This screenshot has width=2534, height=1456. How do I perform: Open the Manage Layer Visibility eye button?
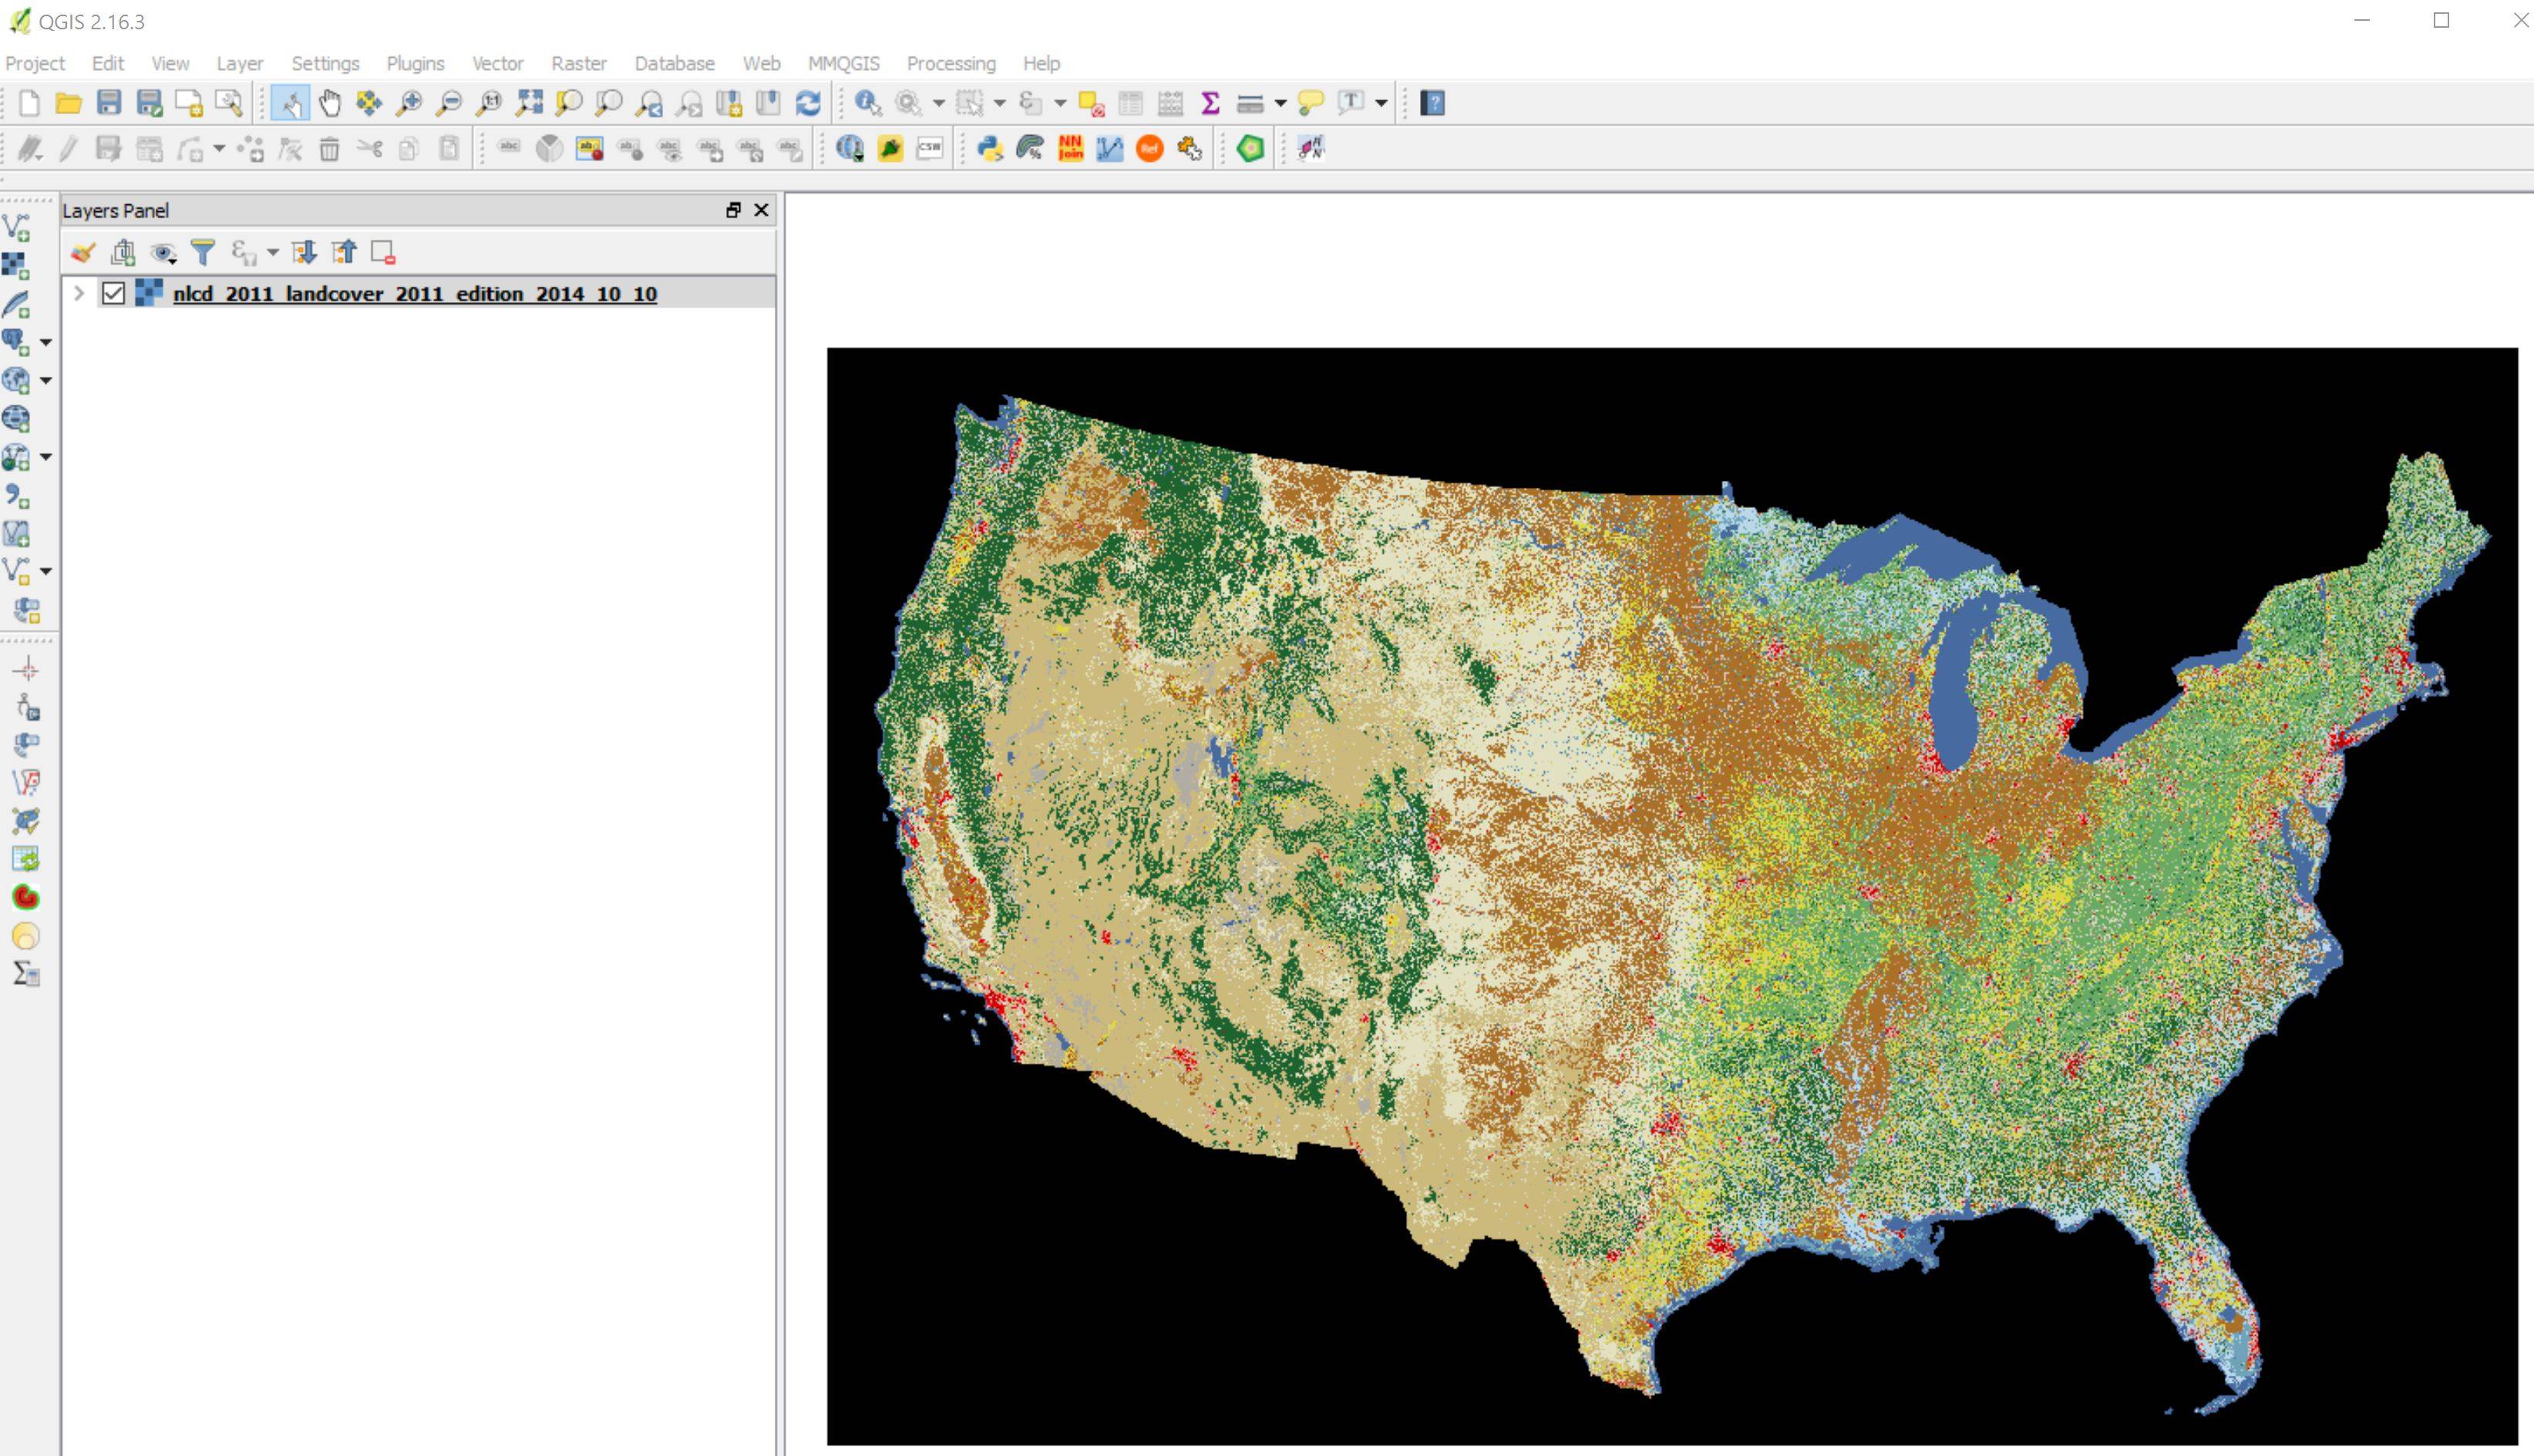(163, 253)
